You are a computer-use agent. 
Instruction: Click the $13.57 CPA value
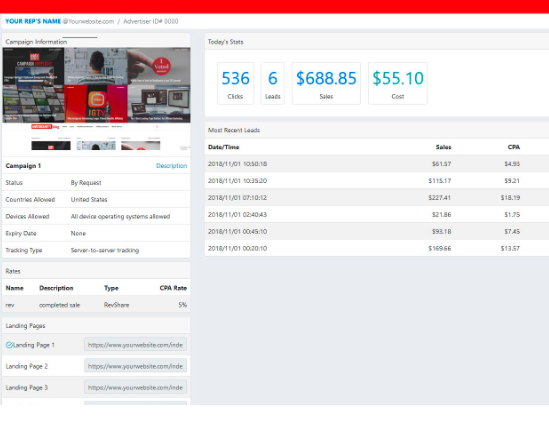[510, 248]
